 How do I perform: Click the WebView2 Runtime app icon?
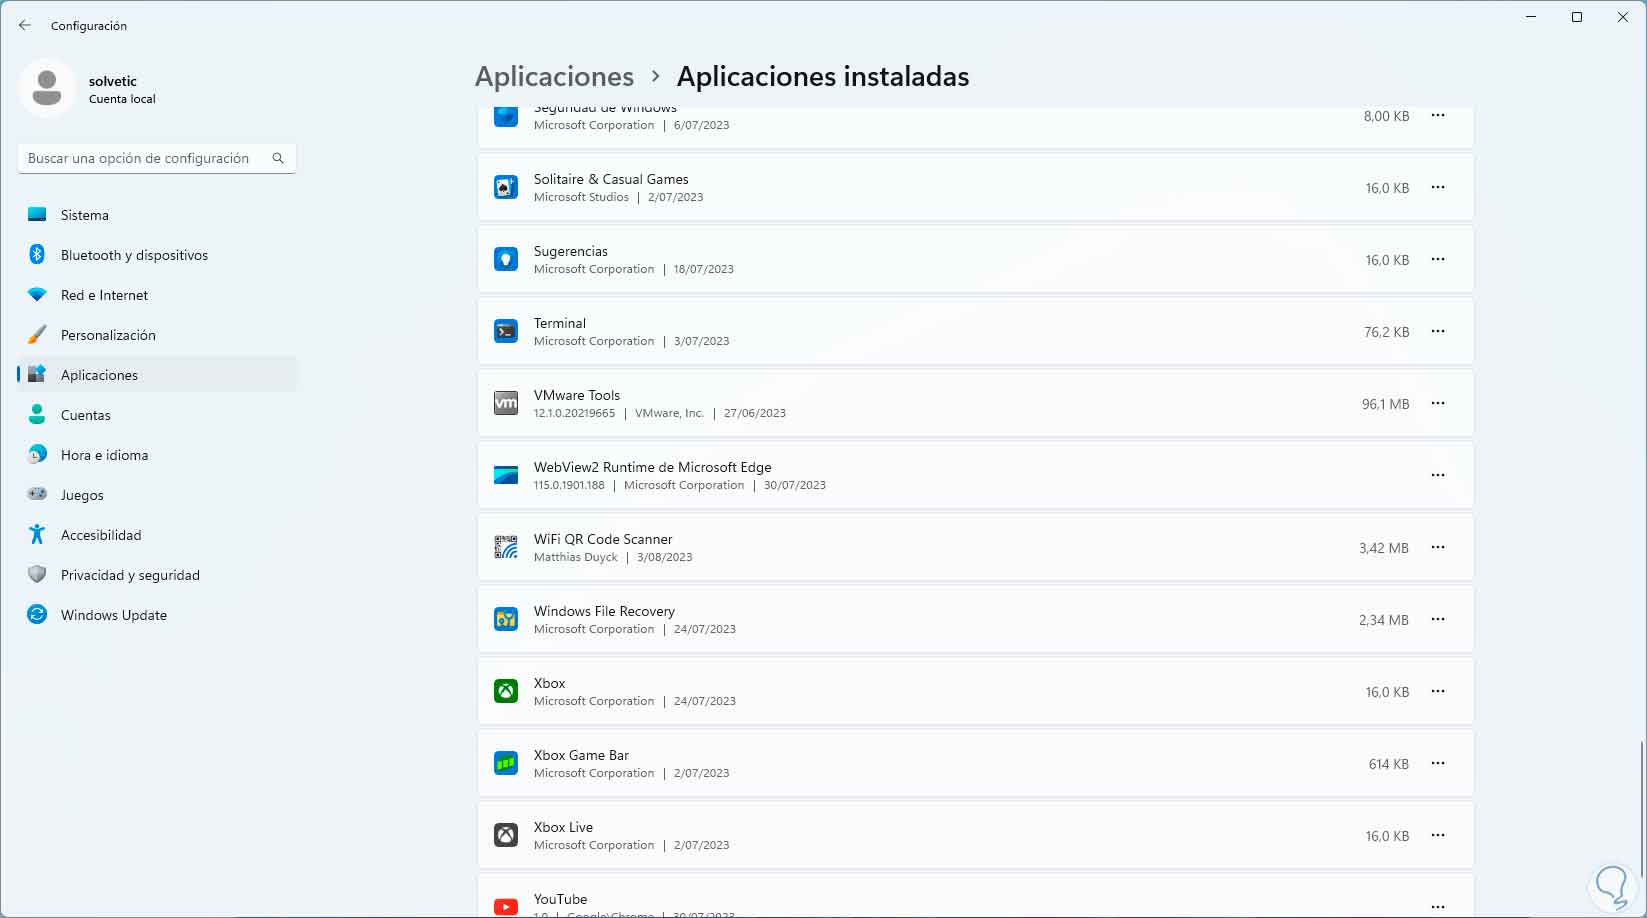[x=506, y=475]
